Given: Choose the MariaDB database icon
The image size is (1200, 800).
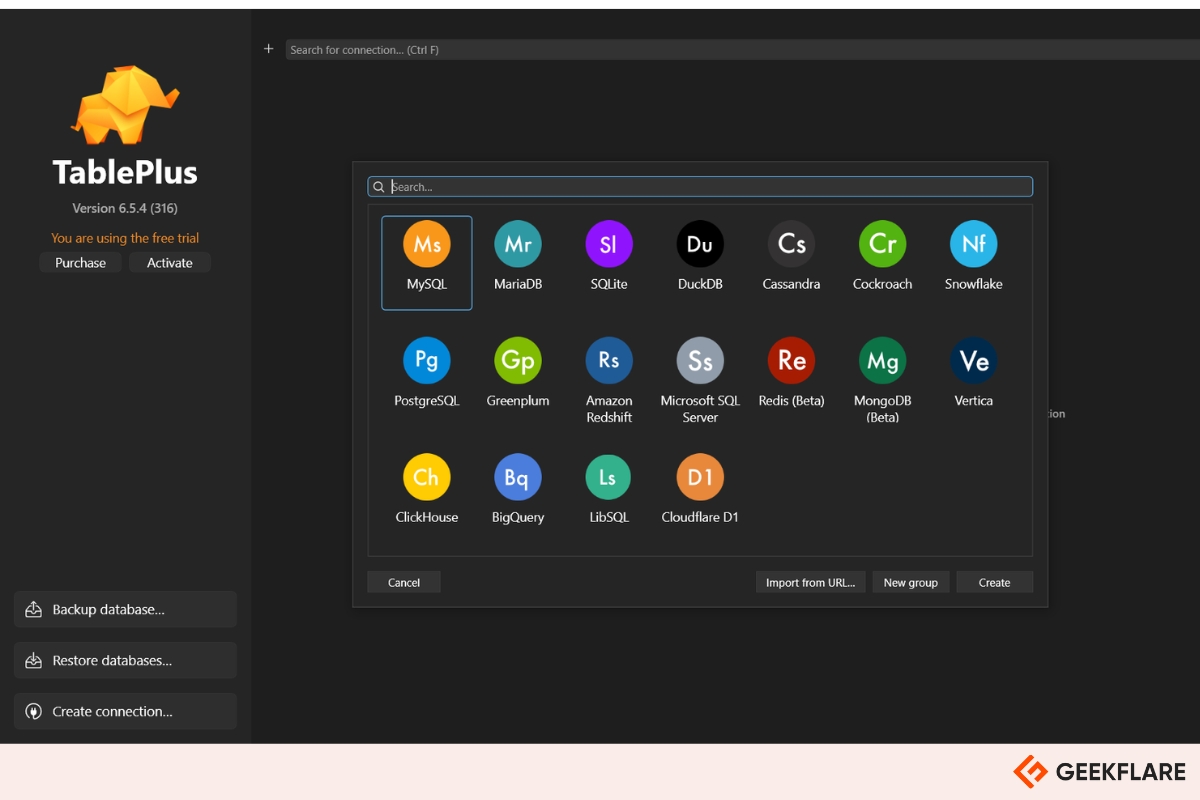Looking at the screenshot, I should coord(518,244).
